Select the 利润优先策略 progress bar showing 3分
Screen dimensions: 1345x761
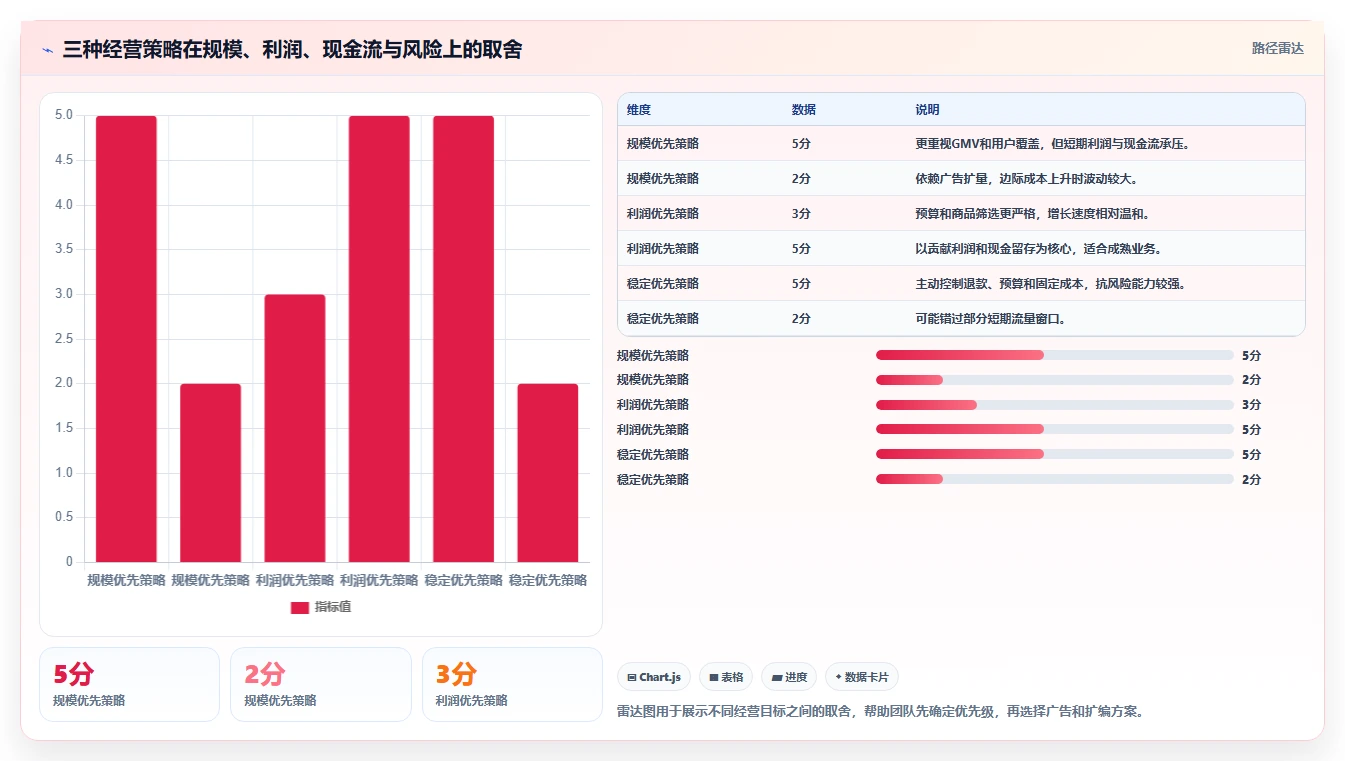pos(1054,405)
